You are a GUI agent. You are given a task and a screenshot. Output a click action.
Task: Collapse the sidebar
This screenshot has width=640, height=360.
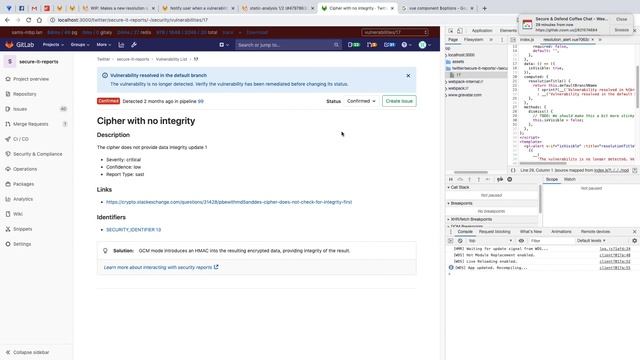(27, 352)
